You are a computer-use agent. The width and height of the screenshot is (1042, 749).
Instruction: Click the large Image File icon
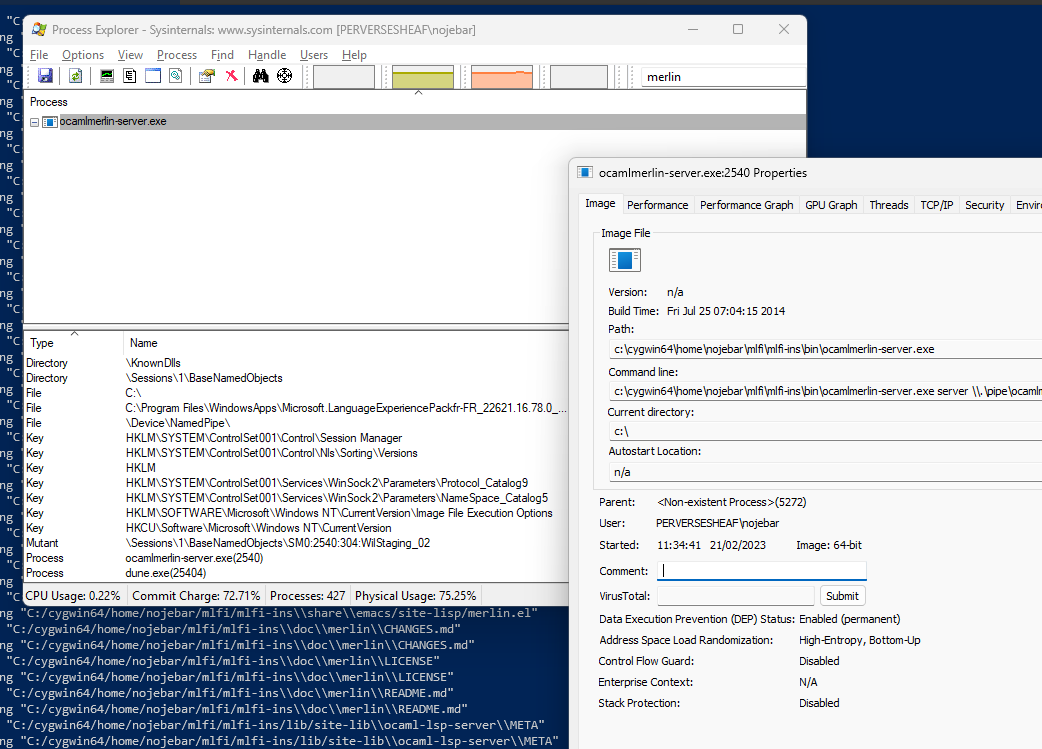[625, 260]
